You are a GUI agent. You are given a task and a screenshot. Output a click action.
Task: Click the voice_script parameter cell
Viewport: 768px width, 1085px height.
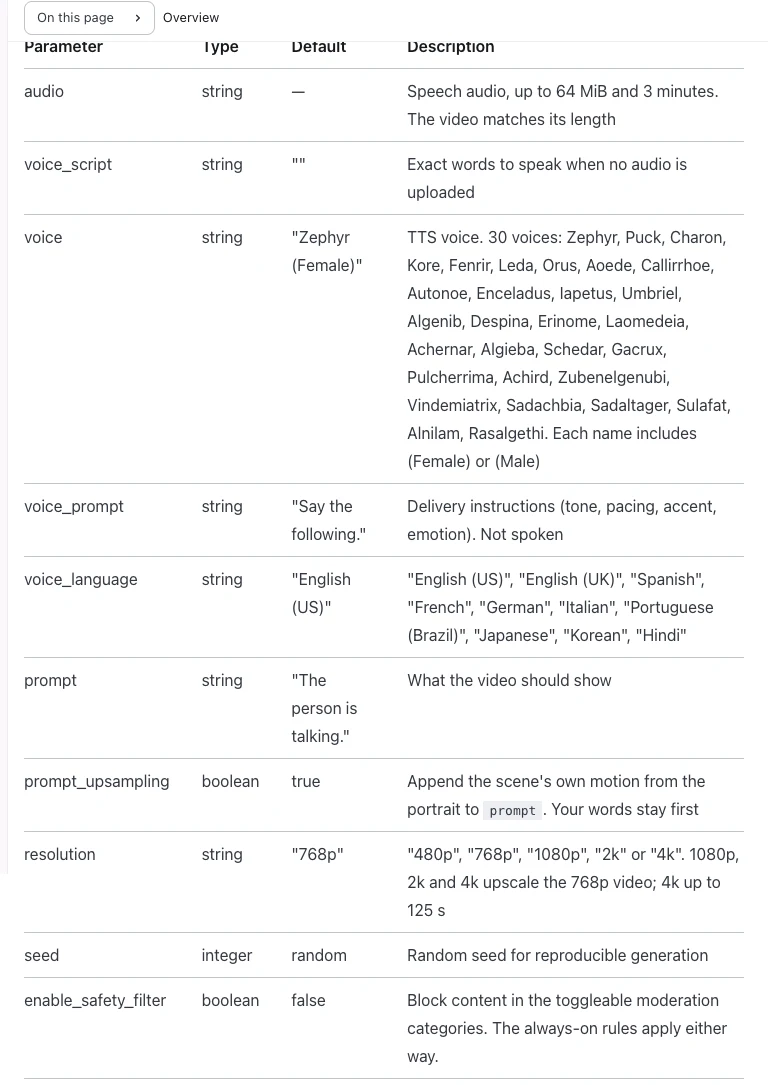68,165
